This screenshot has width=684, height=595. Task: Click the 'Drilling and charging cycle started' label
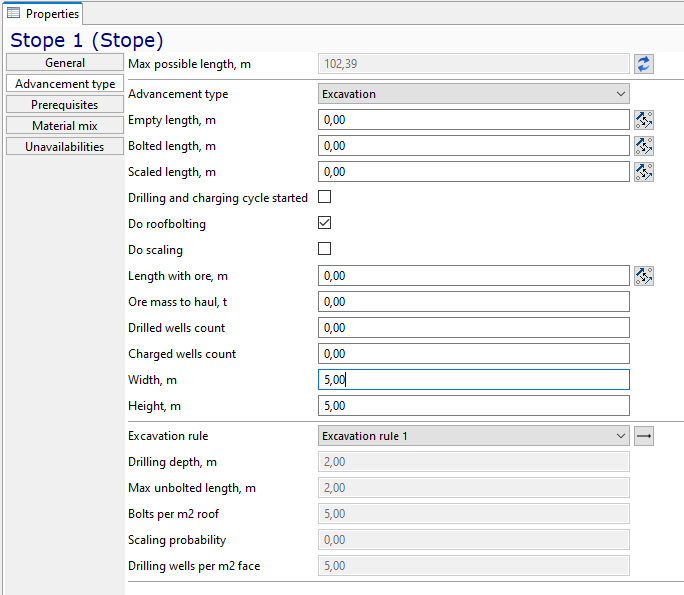tap(218, 198)
